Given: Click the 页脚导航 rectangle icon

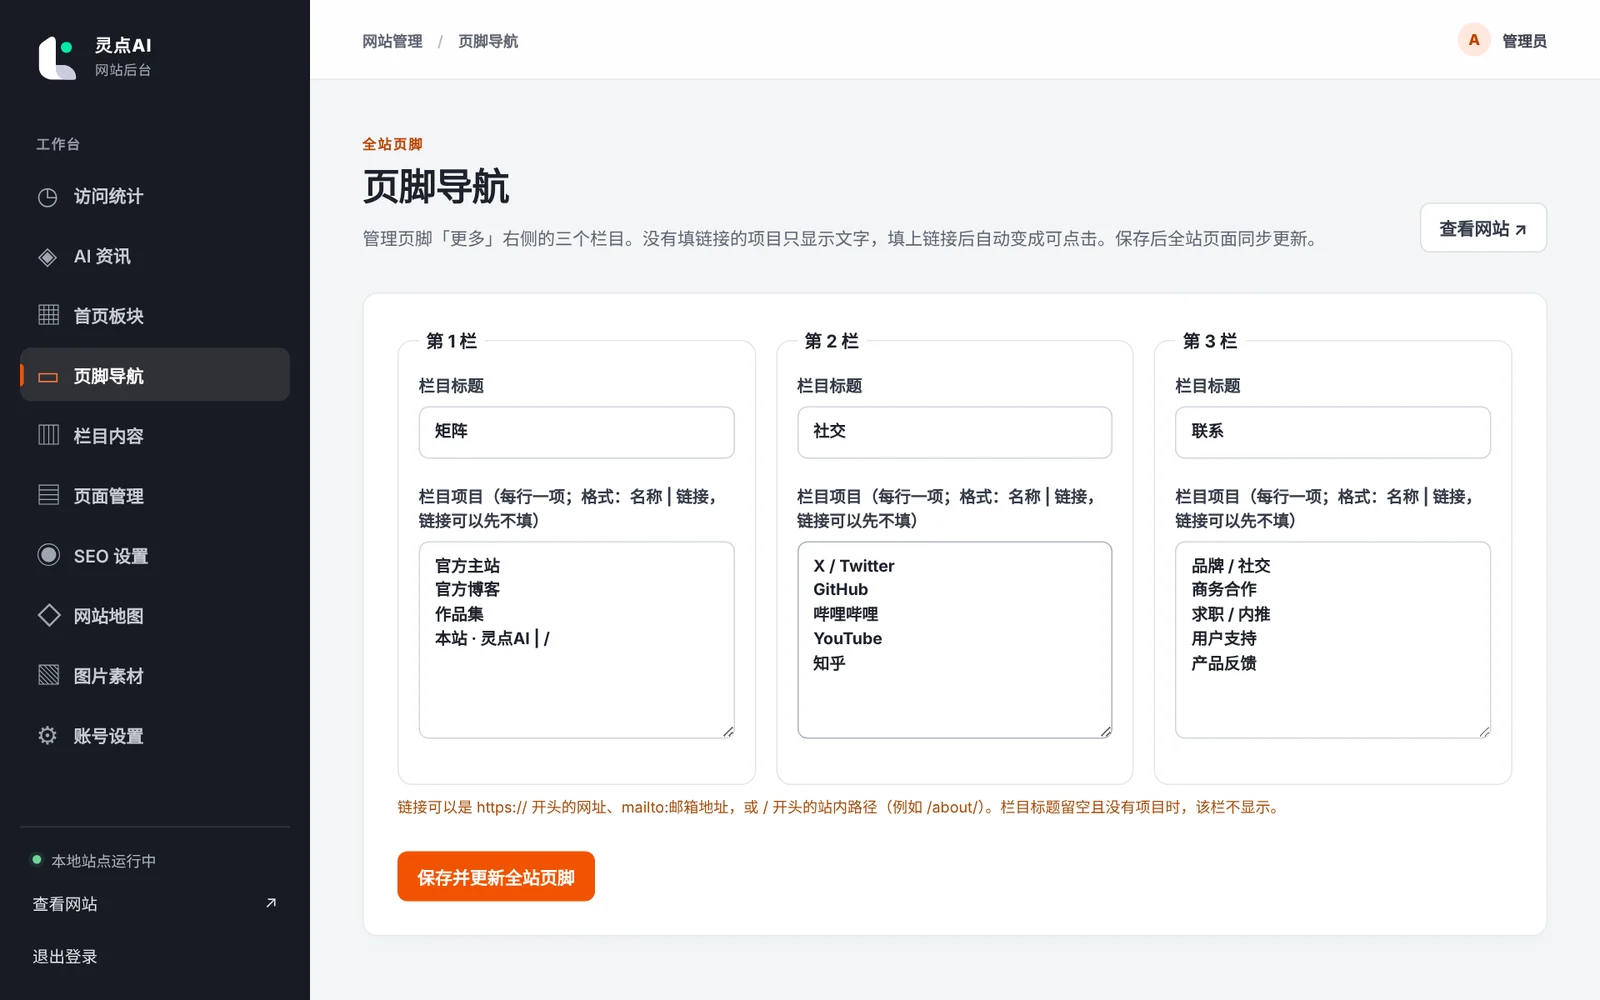Looking at the screenshot, I should 48,377.
